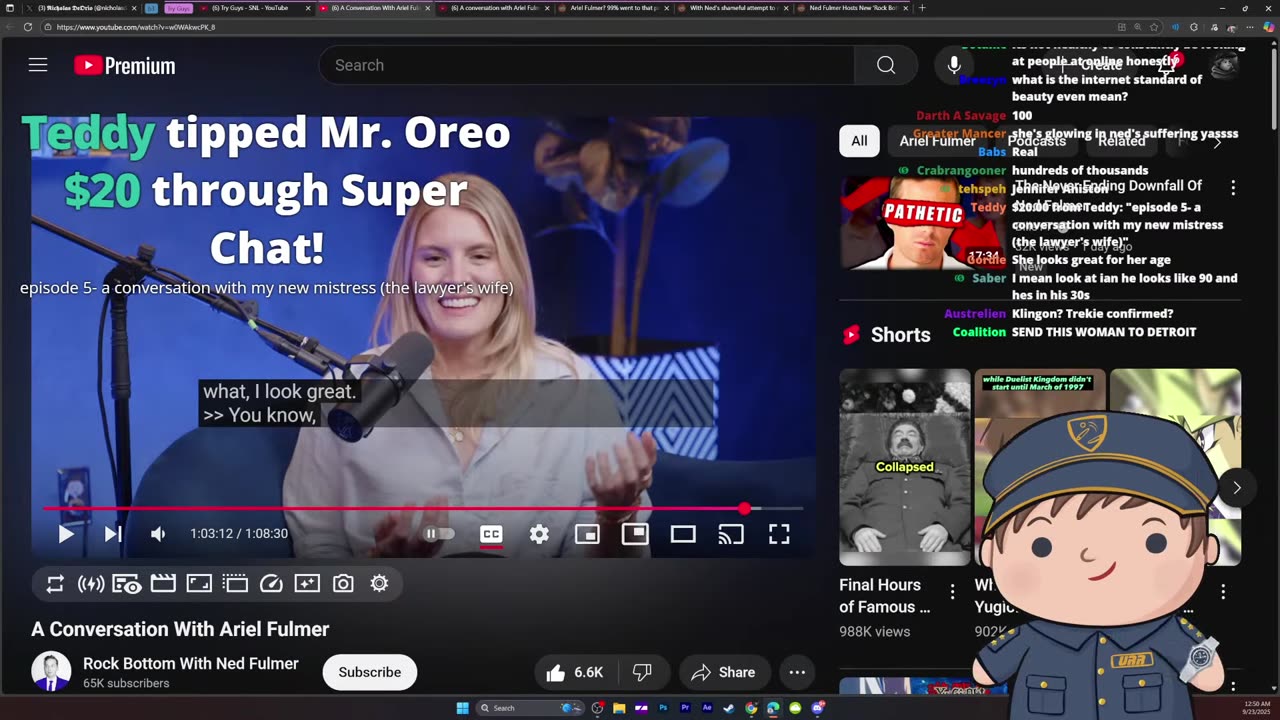Viewport: 1280px width, 720px height.
Task: Open the playback speed gauge
Action: pos(271,584)
